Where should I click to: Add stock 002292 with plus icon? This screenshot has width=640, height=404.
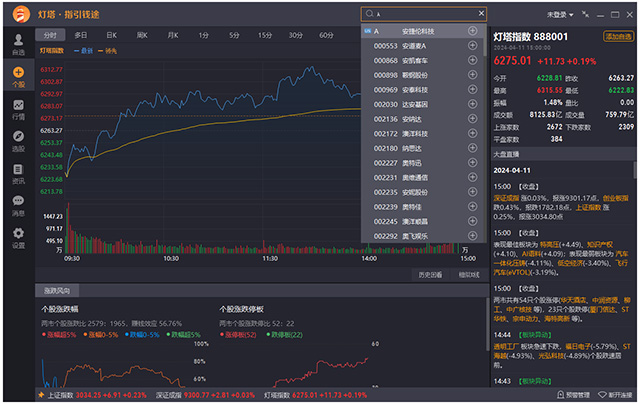coord(473,235)
